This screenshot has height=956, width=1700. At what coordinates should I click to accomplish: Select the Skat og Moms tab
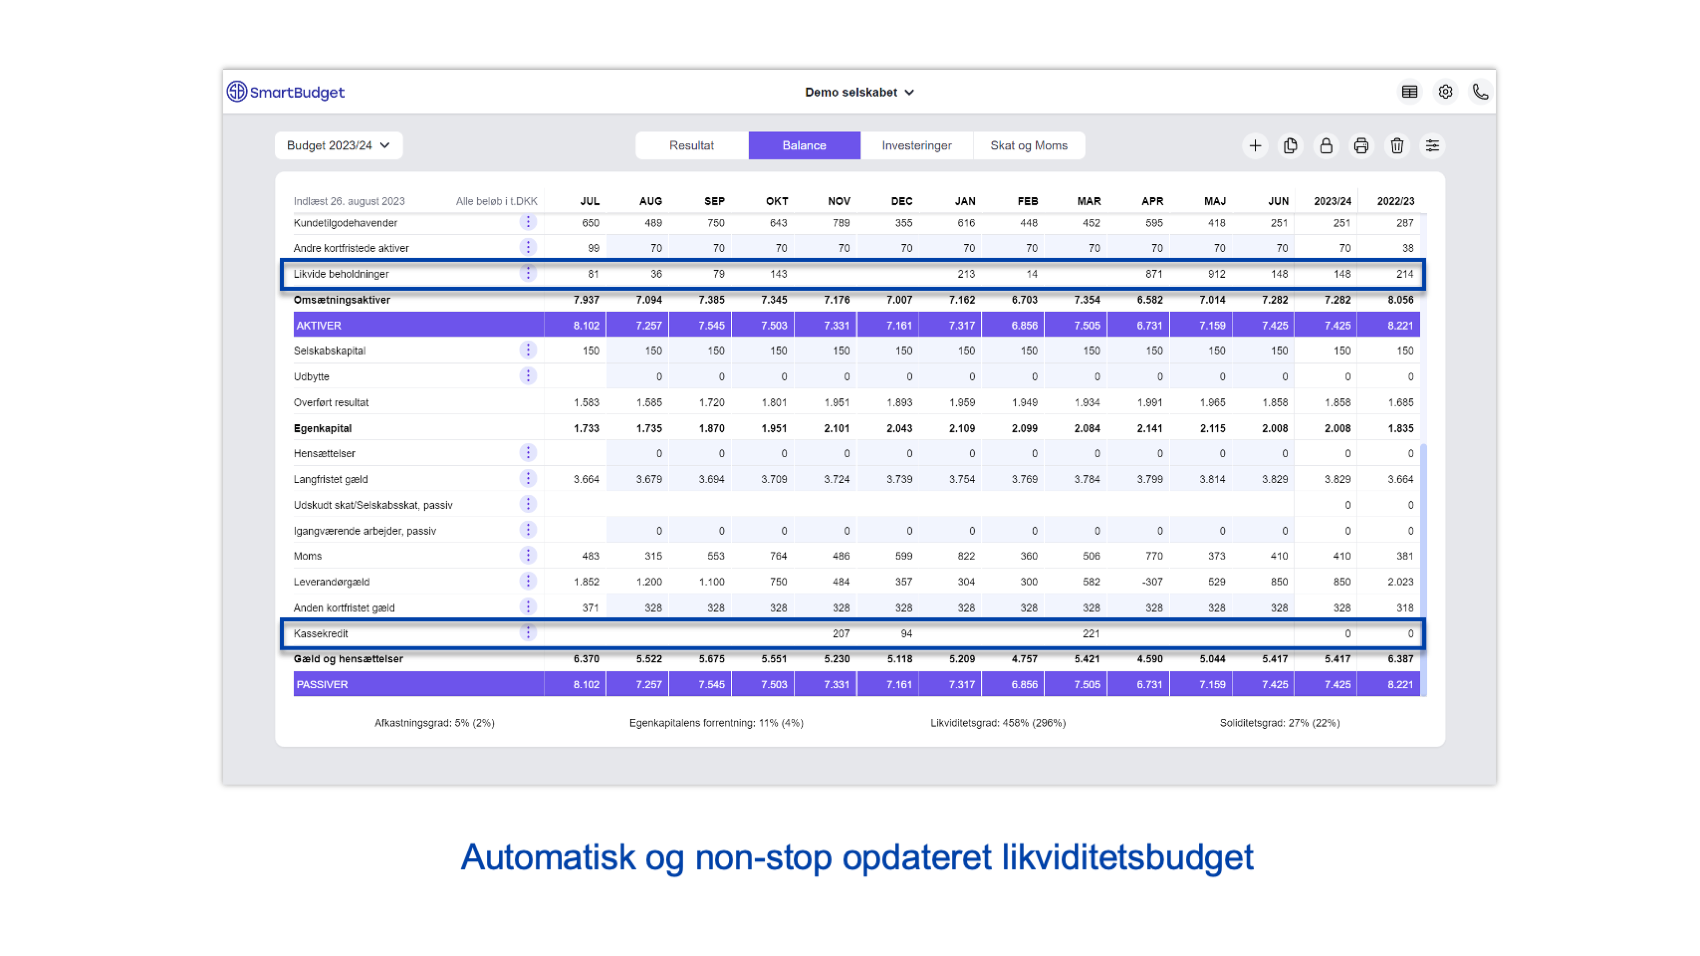[1030, 145]
